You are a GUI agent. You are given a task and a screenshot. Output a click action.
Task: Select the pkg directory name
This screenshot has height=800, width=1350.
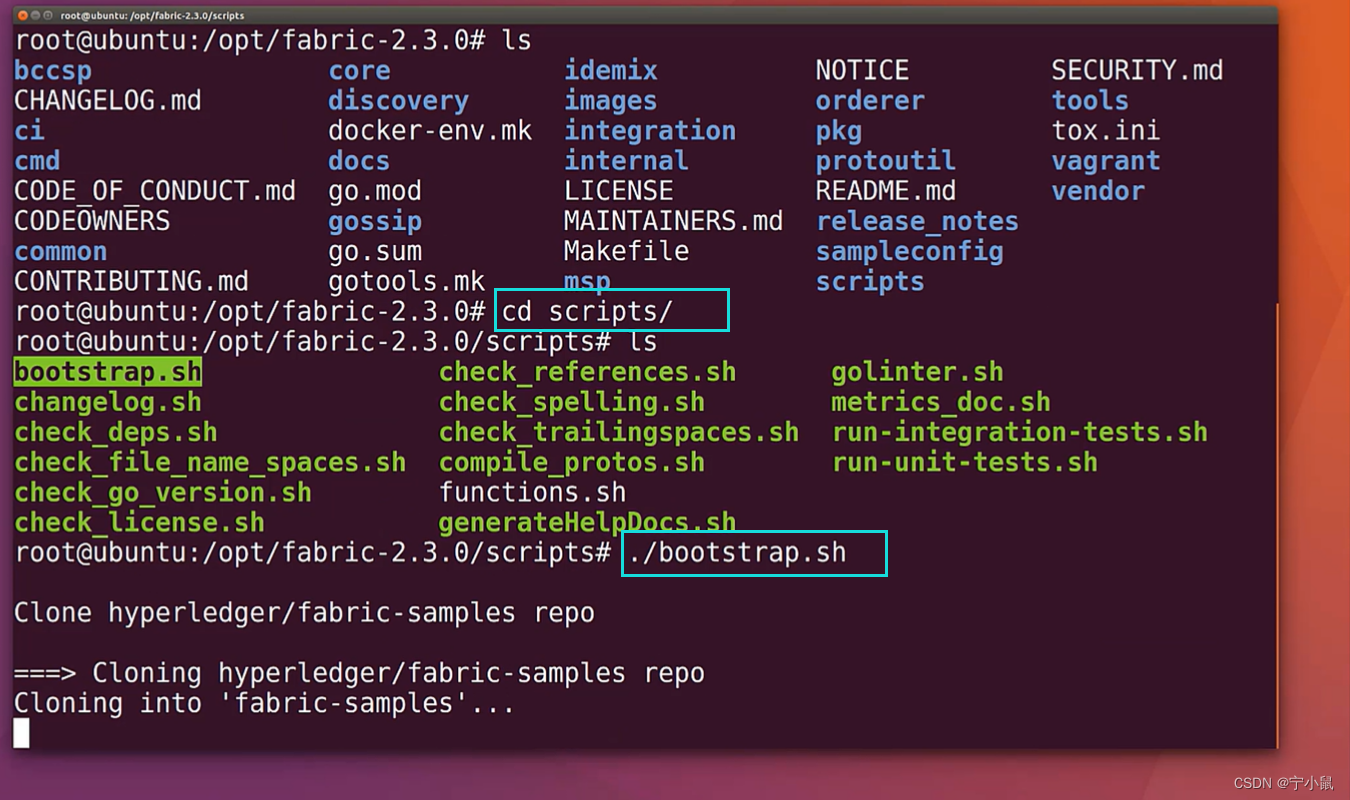click(839, 132)
